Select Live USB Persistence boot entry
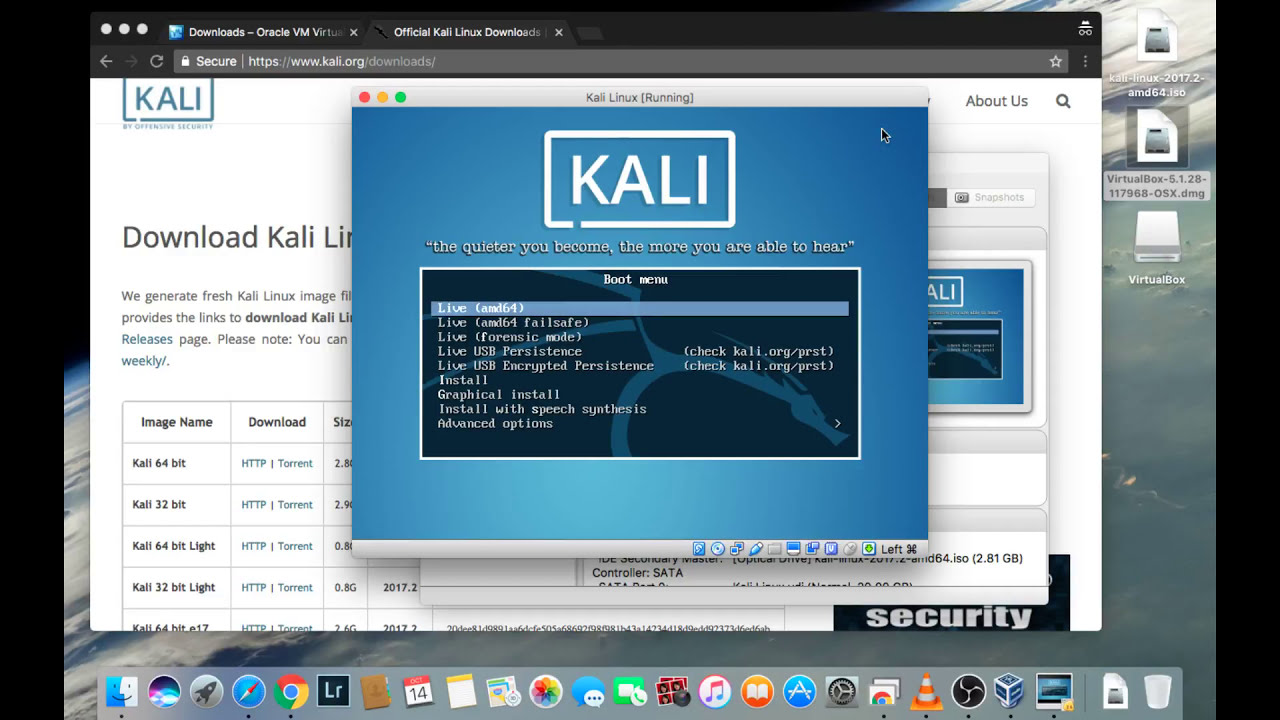The width and height of the screenshot is (1280, 720). click(x=640, y=352)
